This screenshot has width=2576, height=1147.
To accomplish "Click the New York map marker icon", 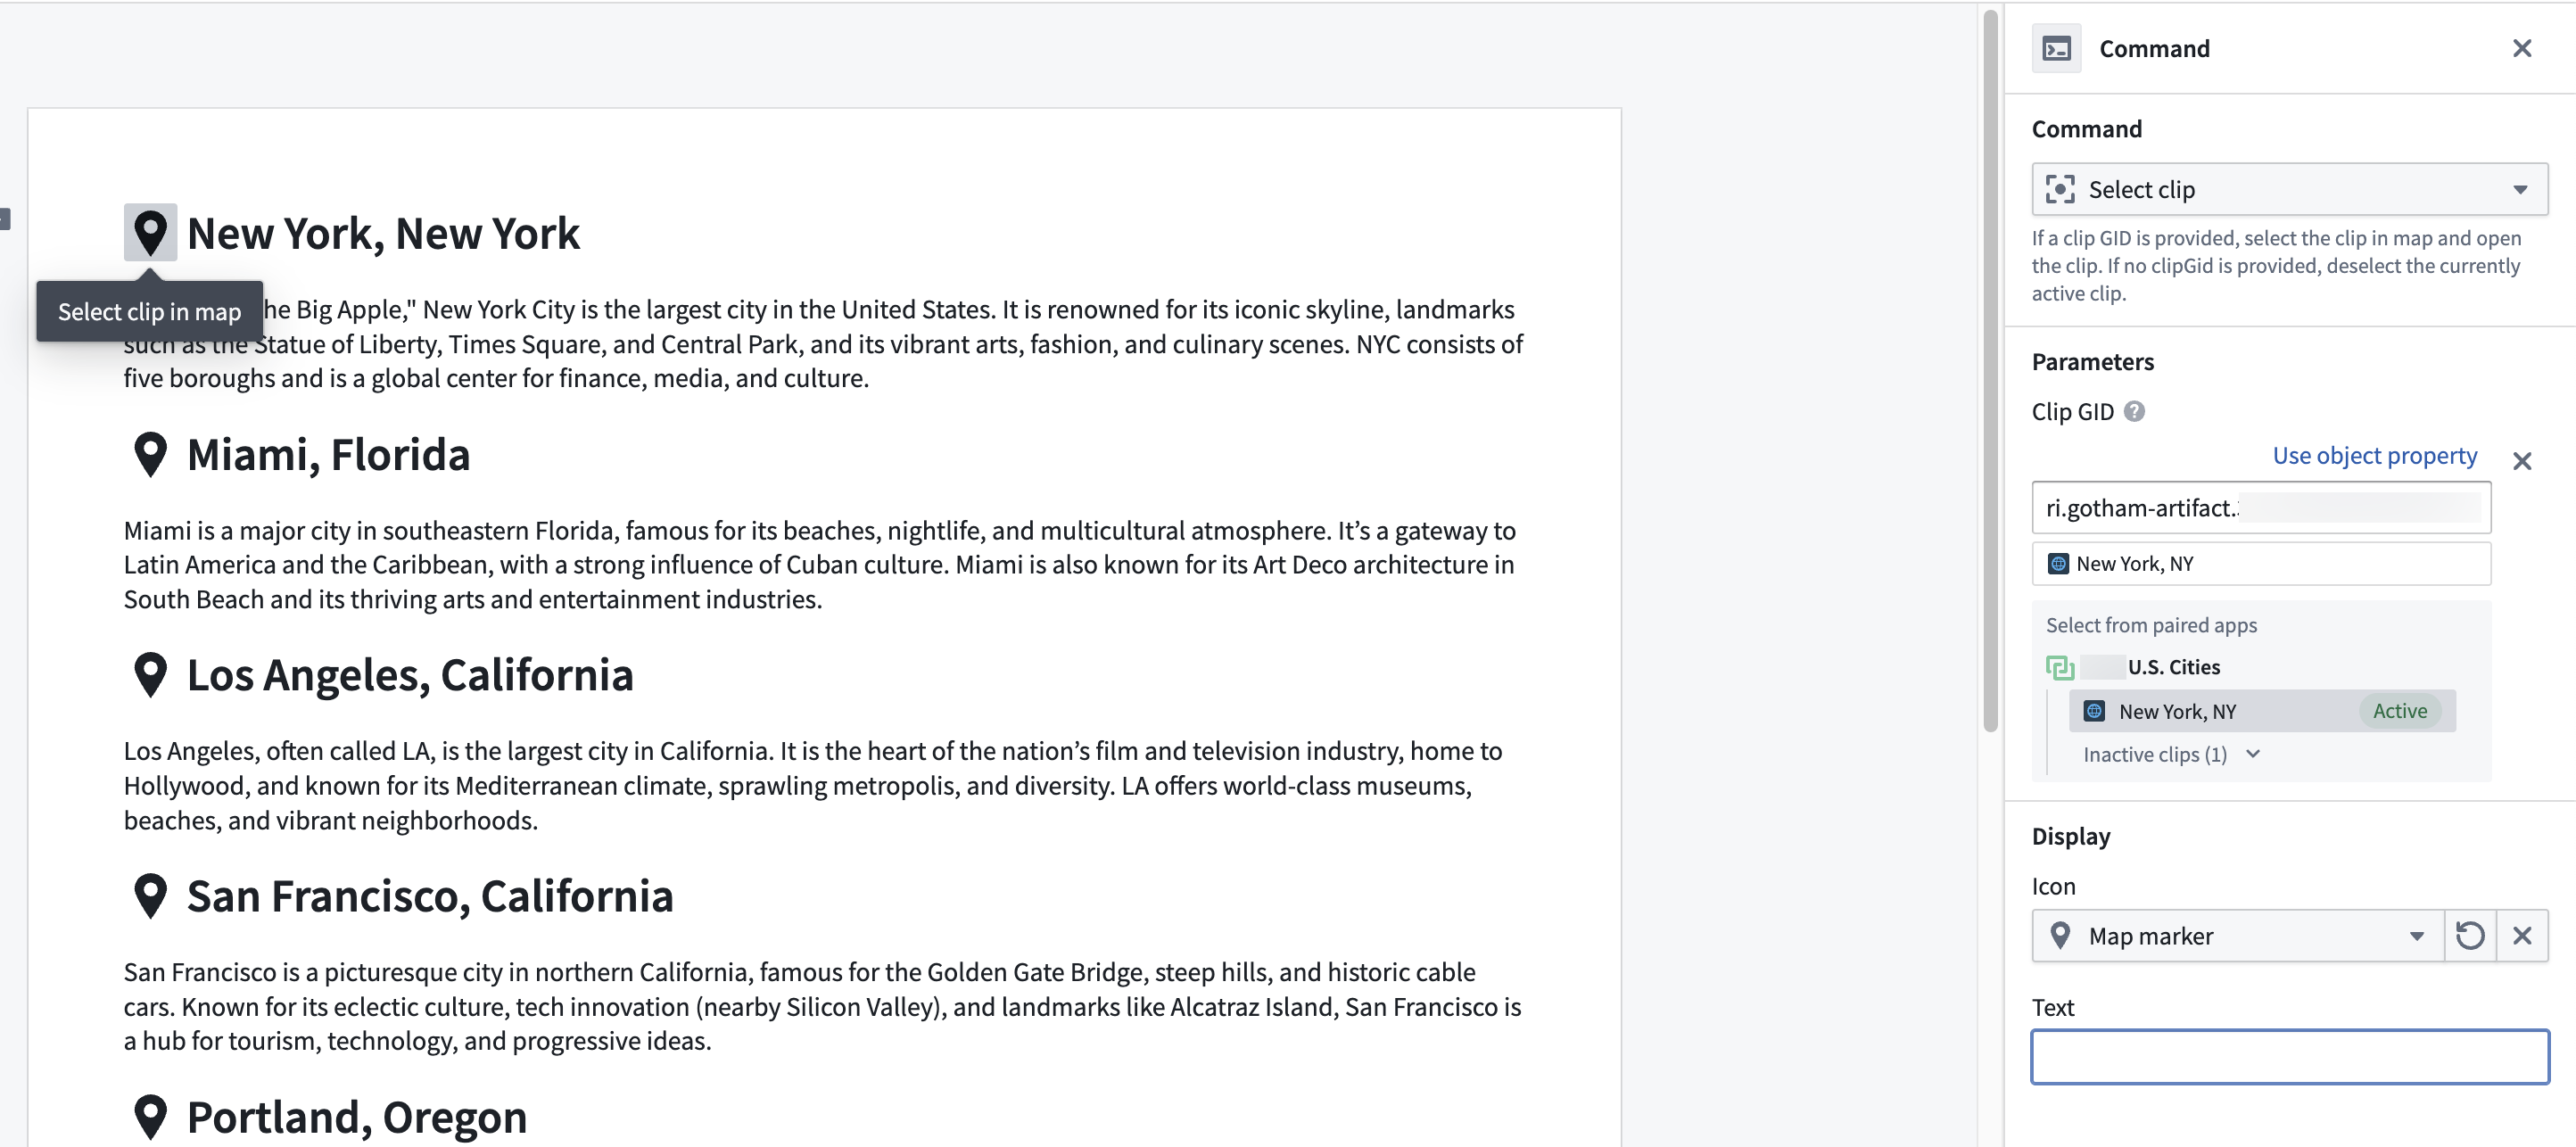I will (x=150, y=233).
